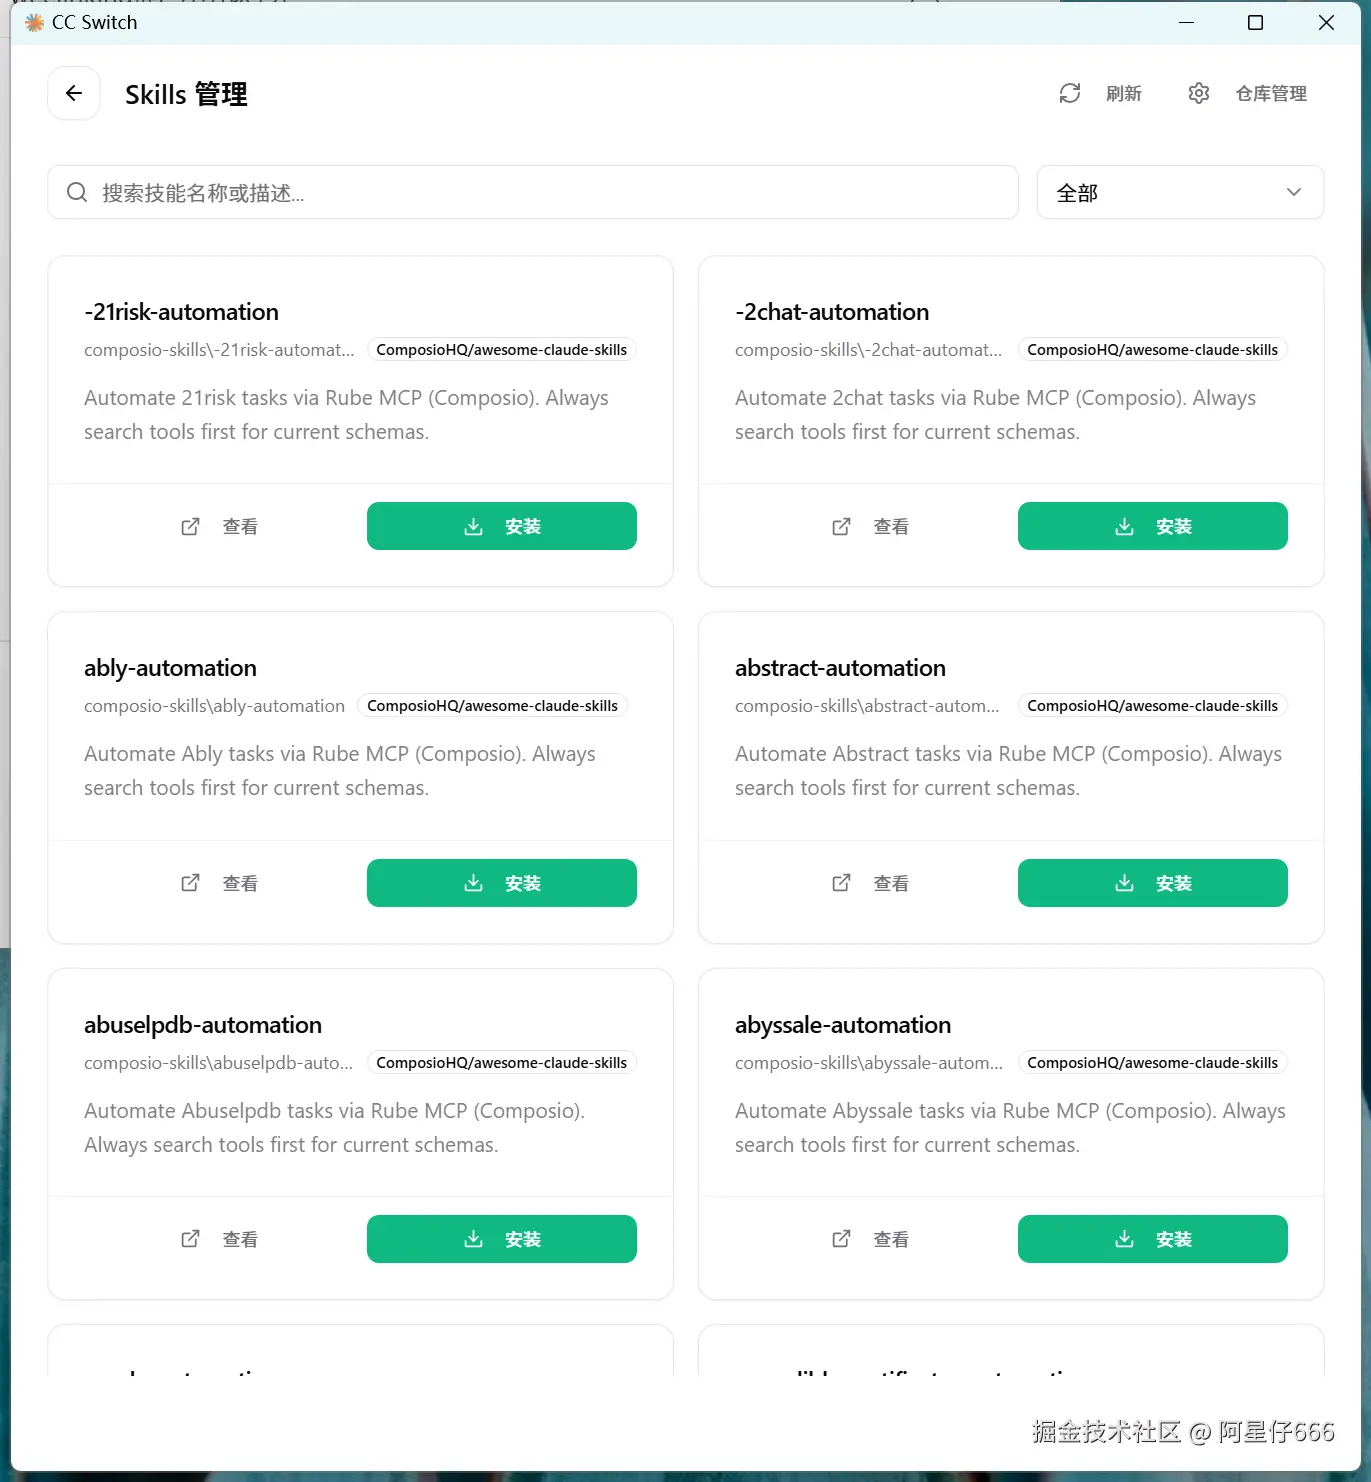Image resolution: width=1371 pixels, height=1482 pixels.
Task: Click the filter dropdown chevron arrow
Action: [x=1294, y=192]
